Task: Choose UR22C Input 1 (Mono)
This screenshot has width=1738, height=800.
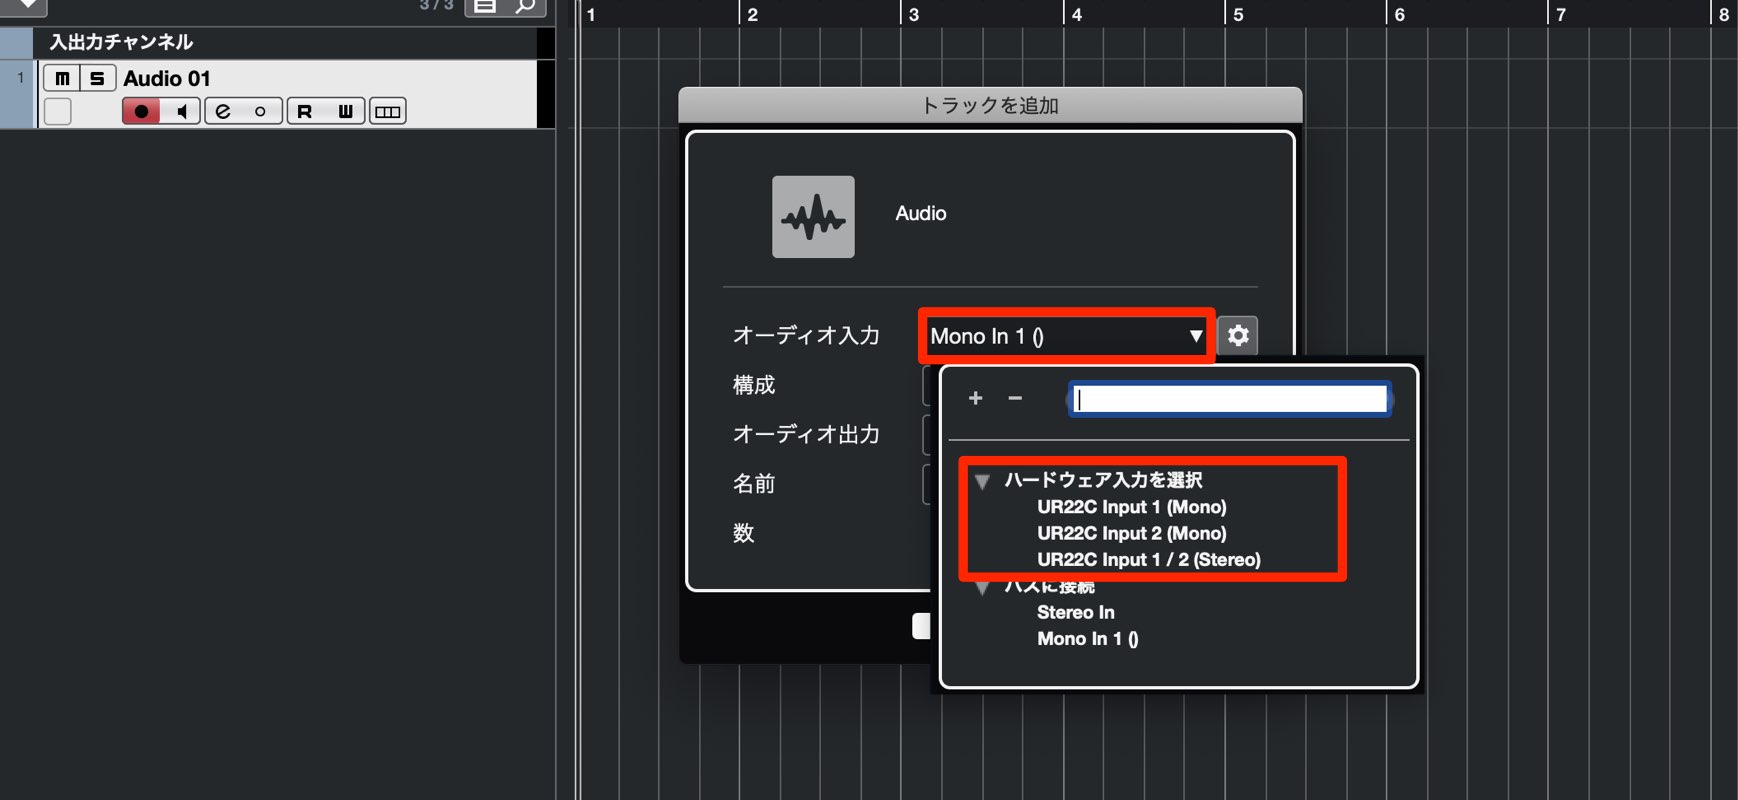Action: click(x=1131, y=507)
